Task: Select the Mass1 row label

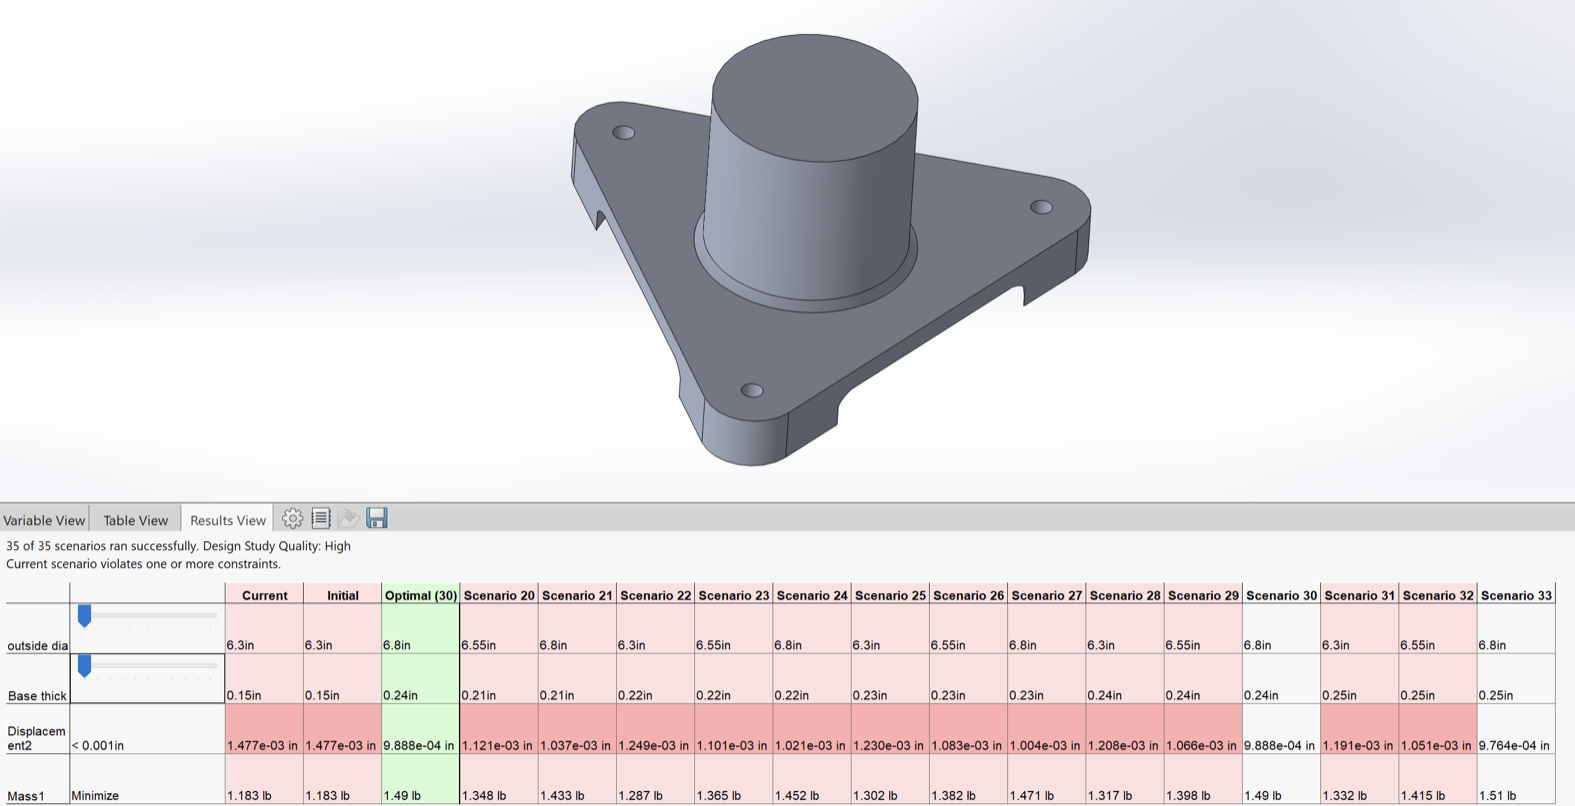Action: pos(26,796)
